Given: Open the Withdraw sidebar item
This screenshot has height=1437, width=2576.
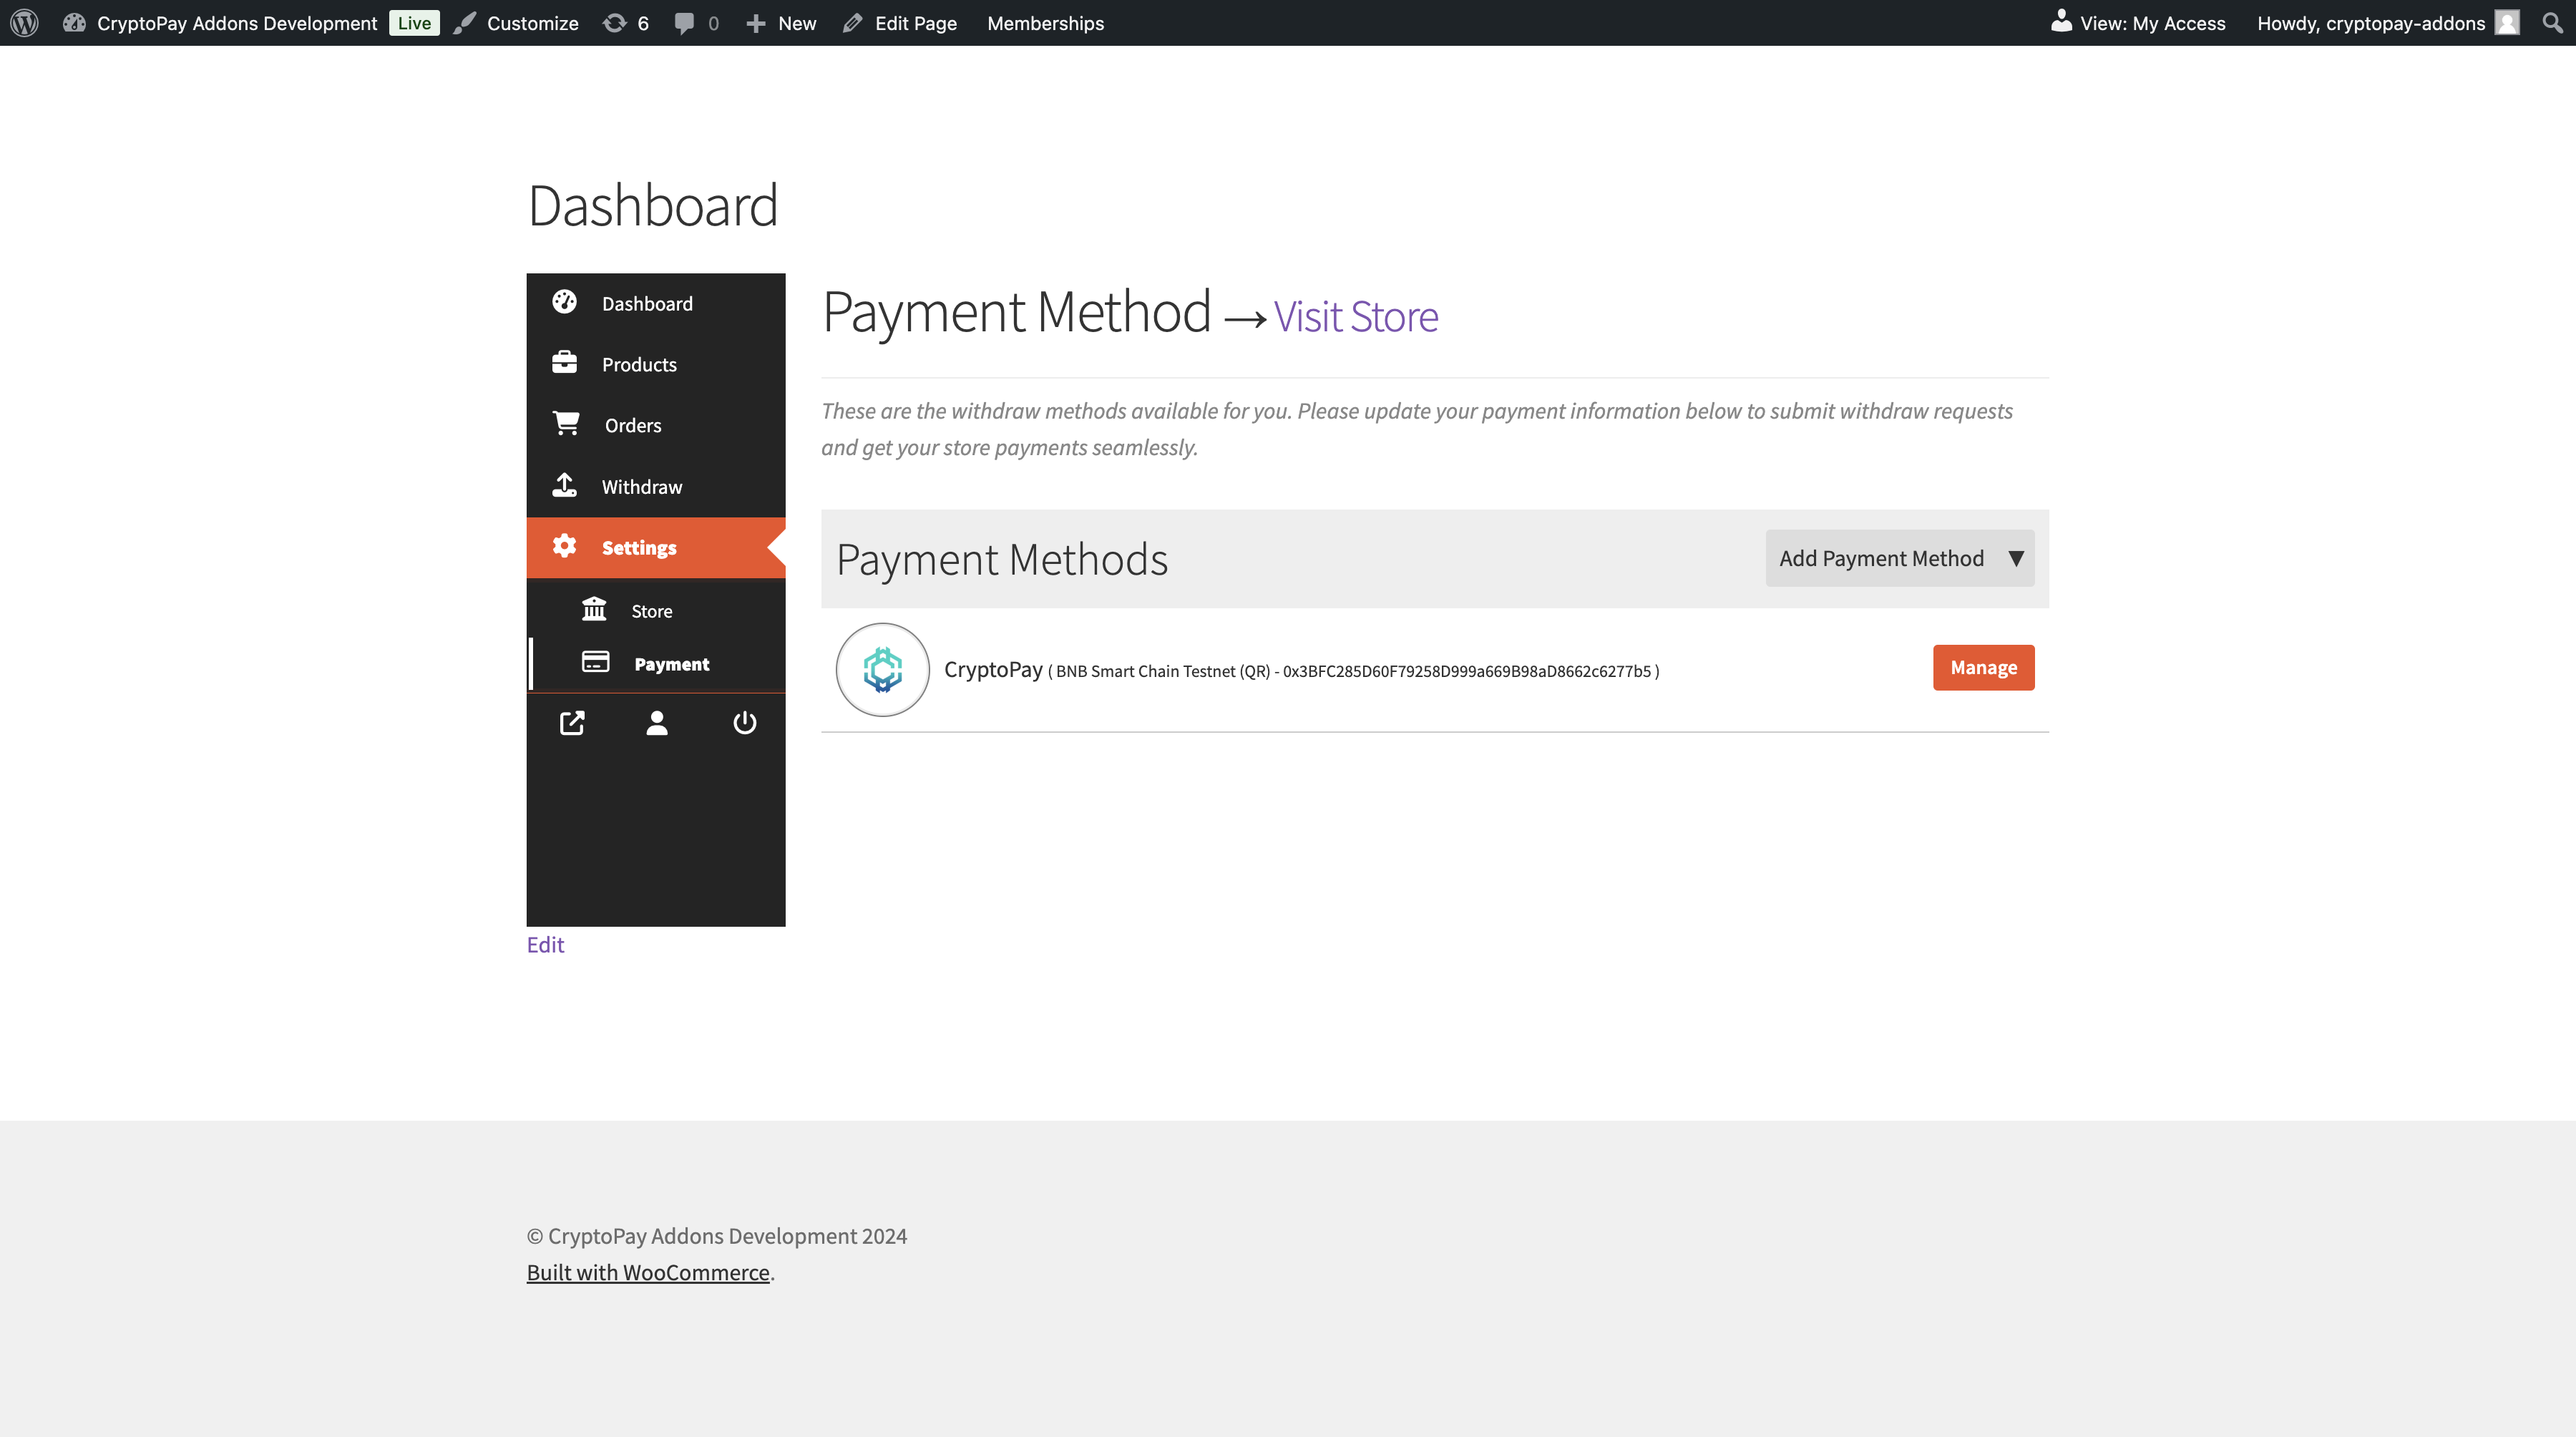Looking at the screenshot, I should click(x=641, y=487).
